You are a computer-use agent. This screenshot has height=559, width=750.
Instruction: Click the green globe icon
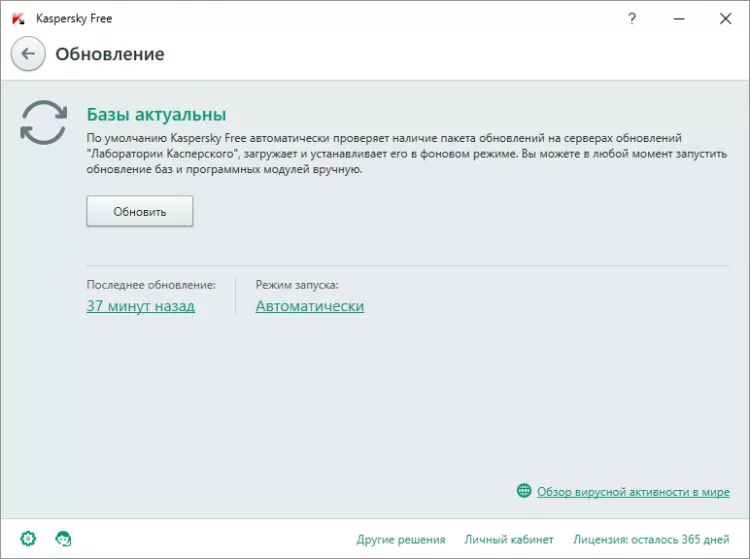click(x=524, y=491)
